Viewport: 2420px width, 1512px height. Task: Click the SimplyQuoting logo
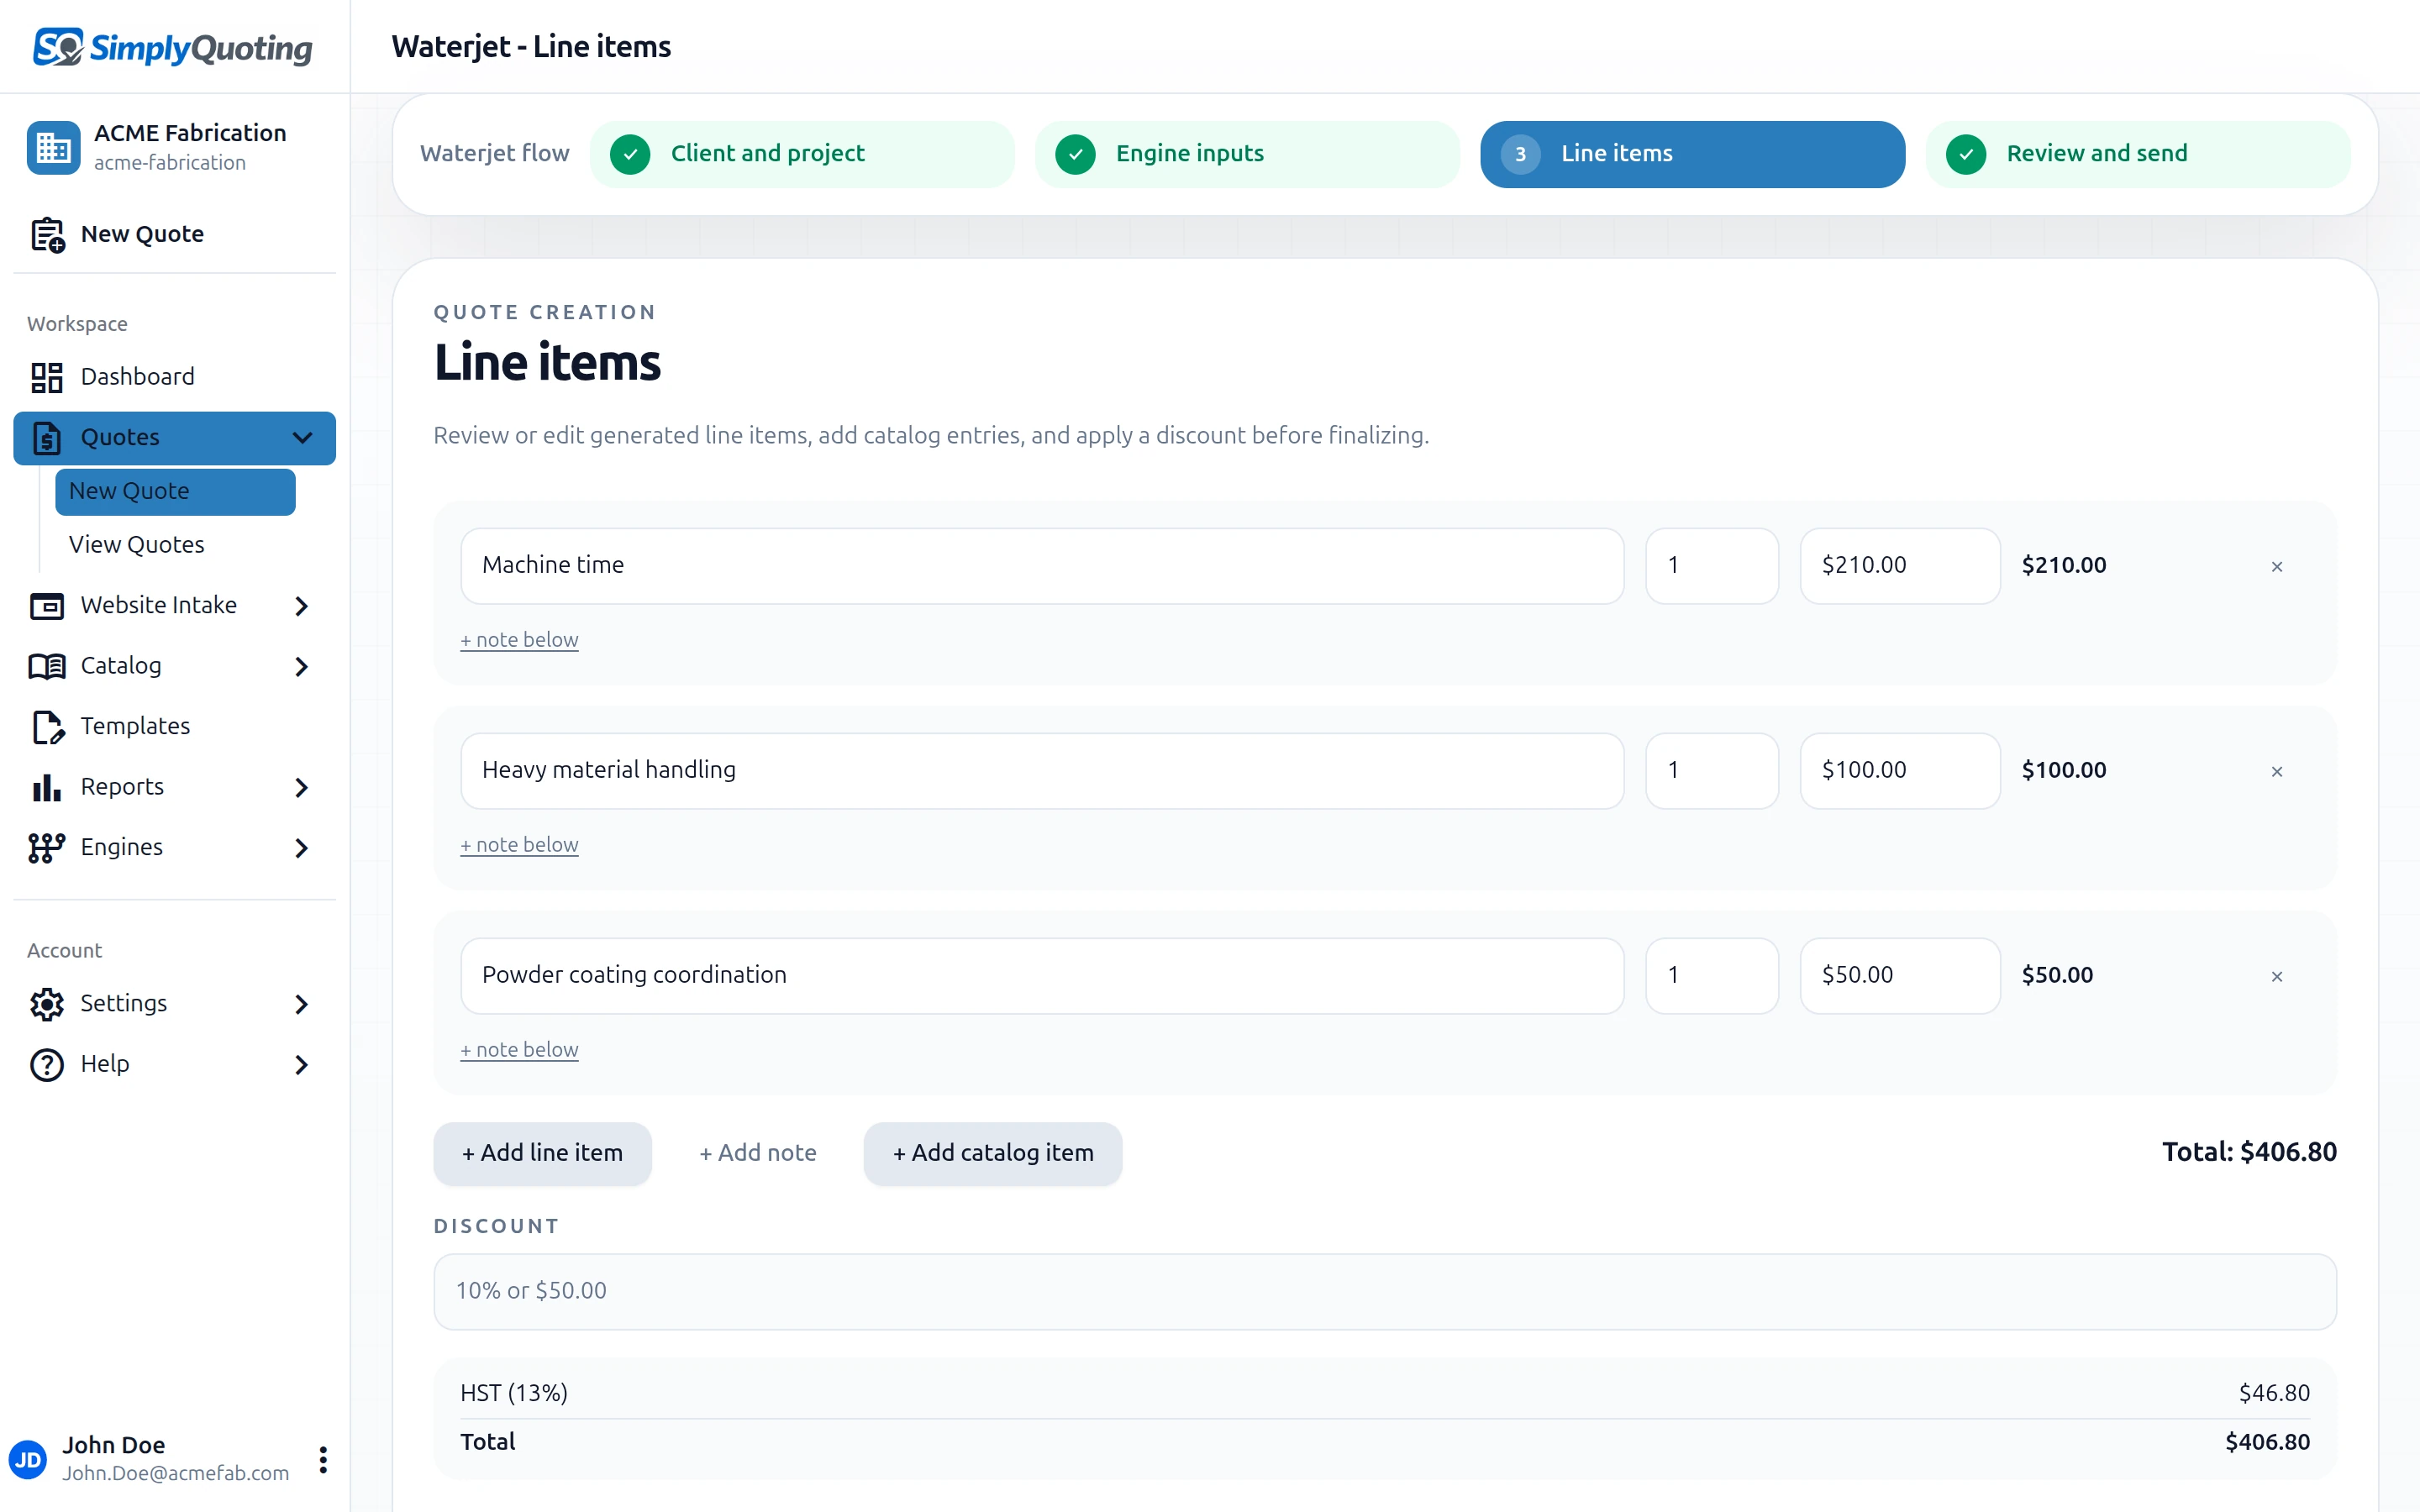click(x=173, y=47)
